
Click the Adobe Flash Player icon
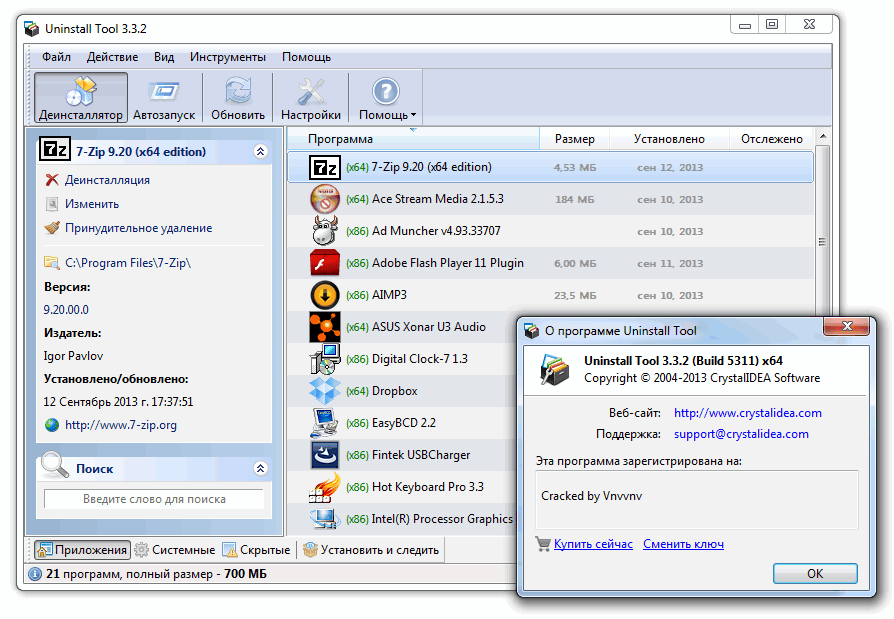325,263
